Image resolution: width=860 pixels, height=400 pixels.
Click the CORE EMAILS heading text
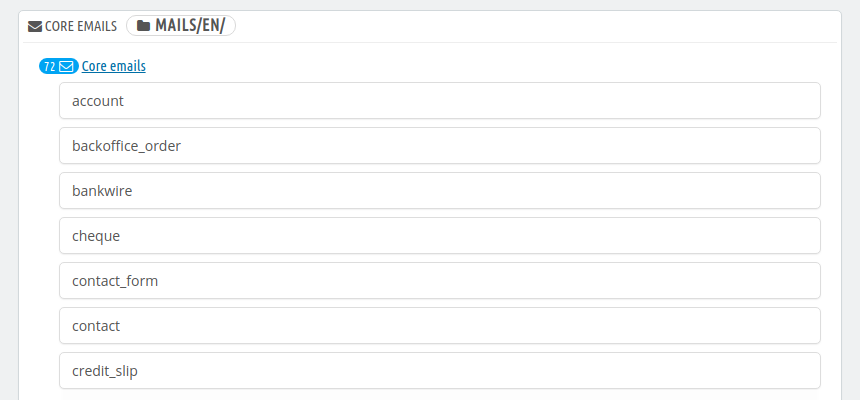pos(81,26)
